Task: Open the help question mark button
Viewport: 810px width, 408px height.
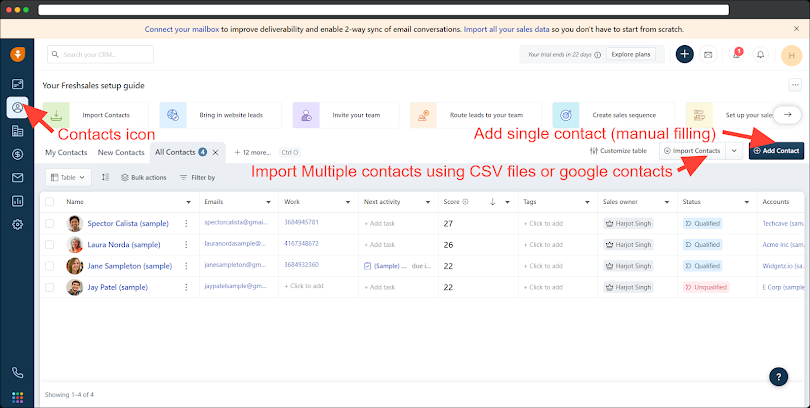Action: (778, 376)
